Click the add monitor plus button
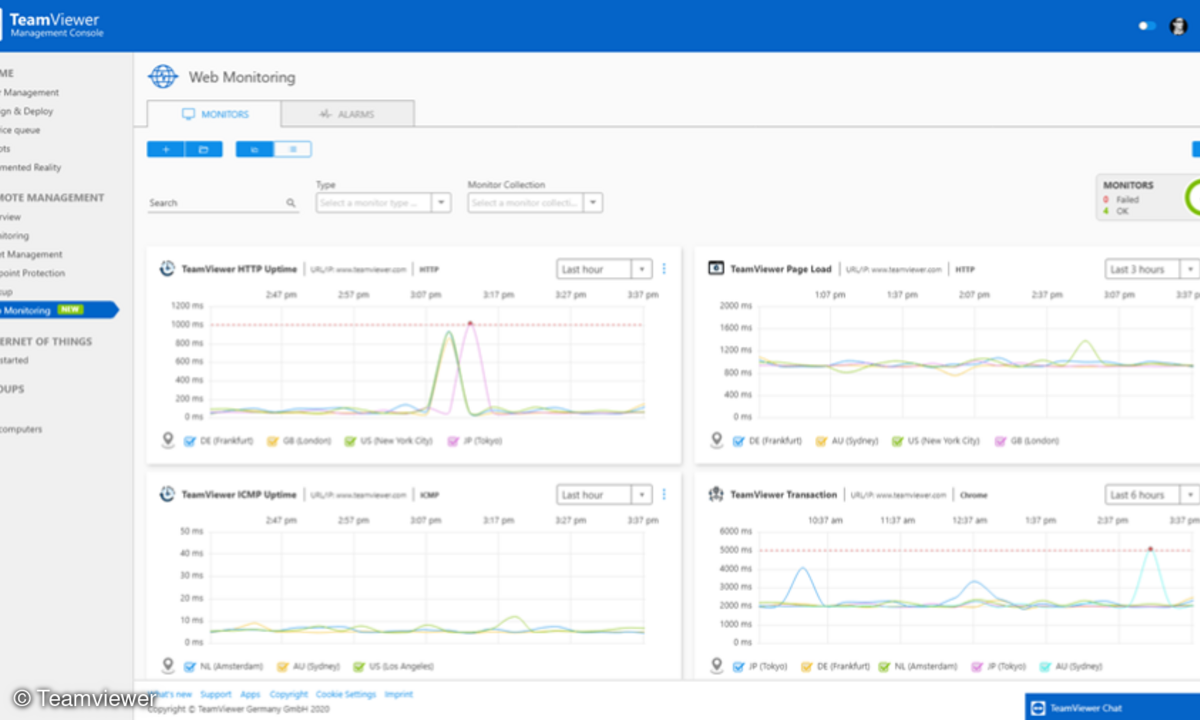Viewport: 1200px width, 720px height. (x=165, y=149)
